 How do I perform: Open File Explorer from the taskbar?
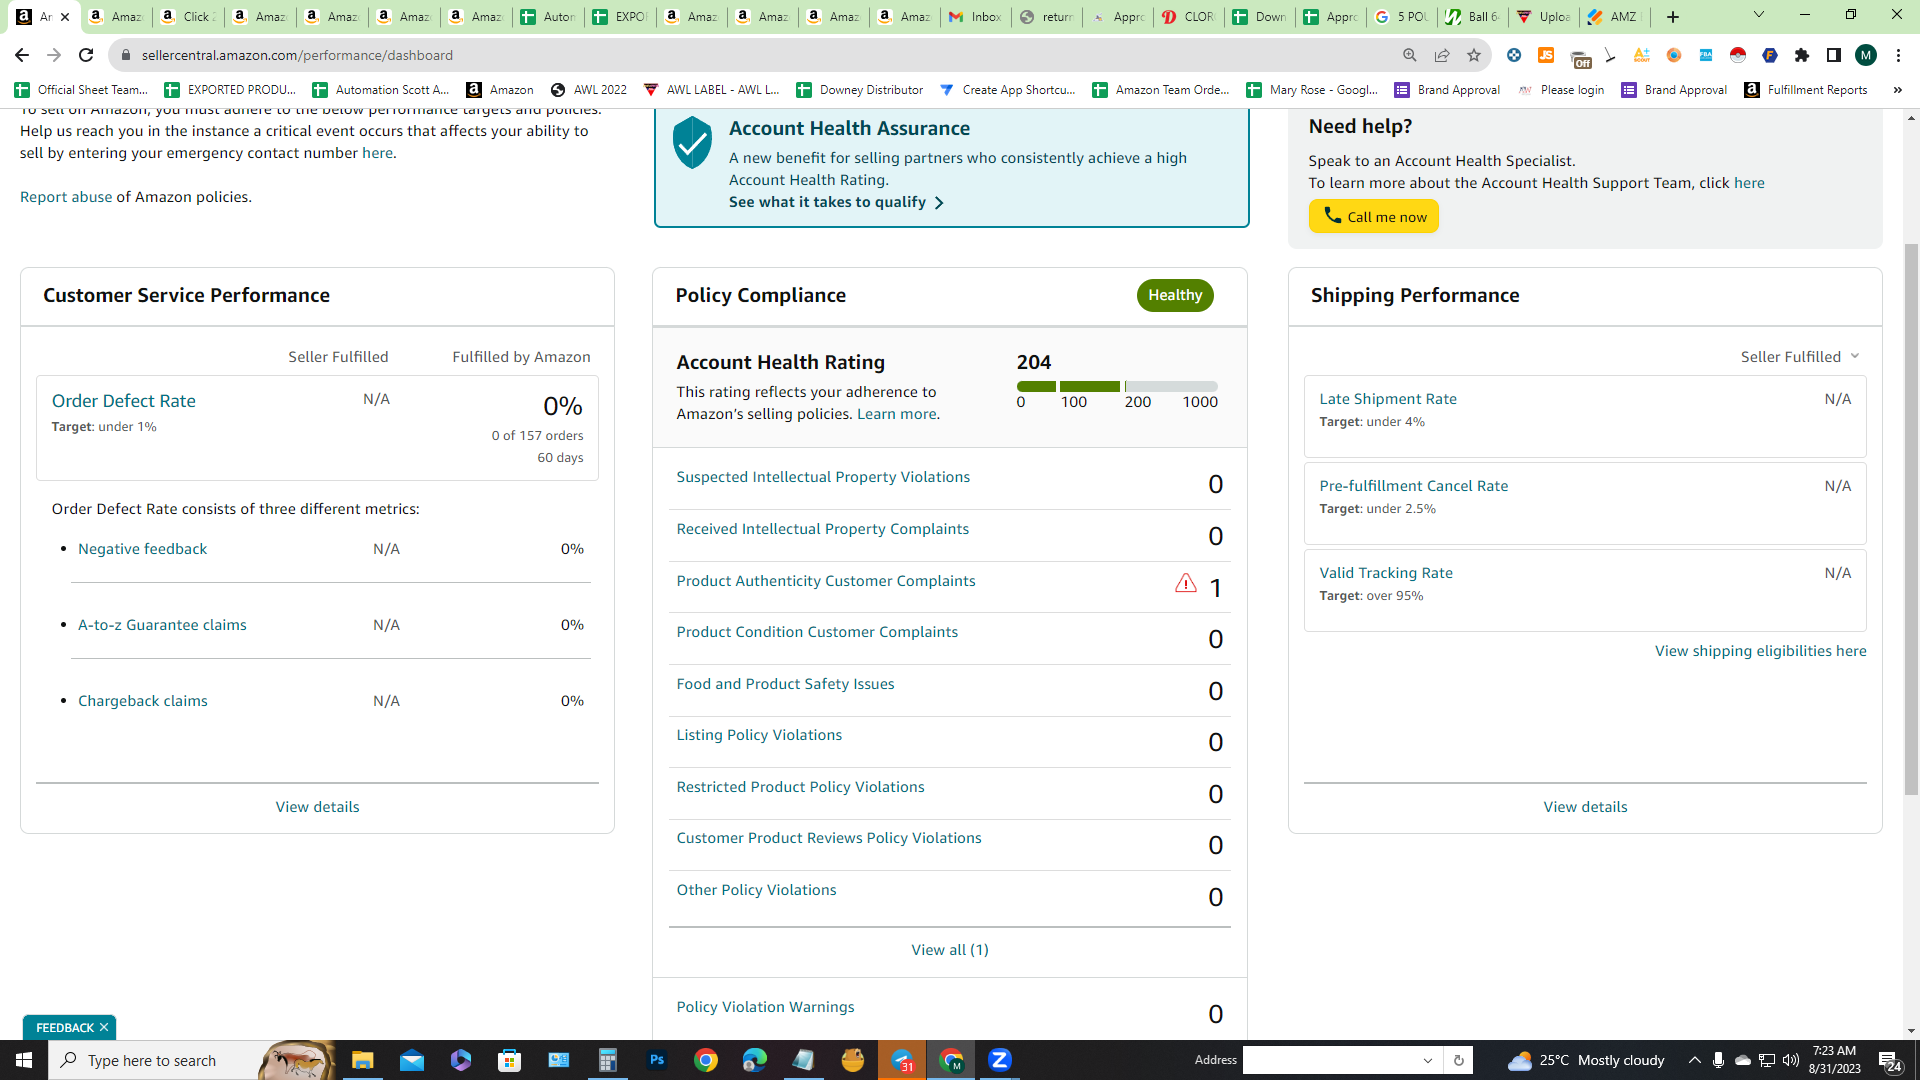point(362,1060)
